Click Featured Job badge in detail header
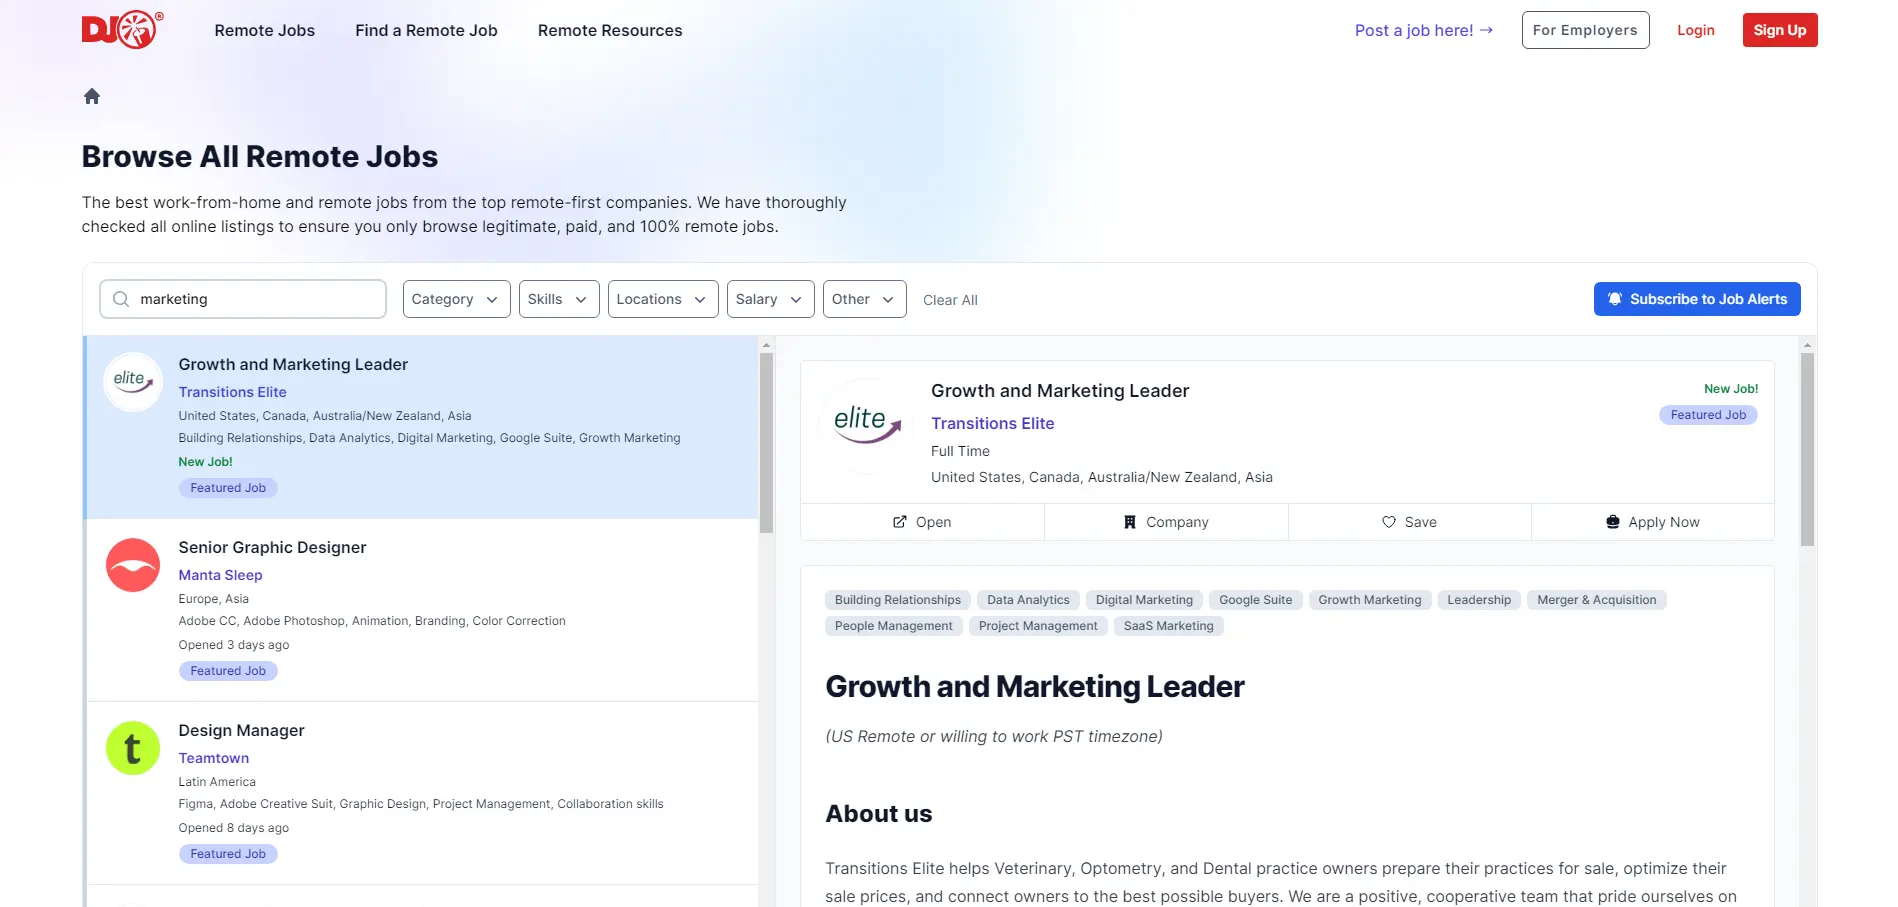1898x907 pixels. pos(1708,415)
